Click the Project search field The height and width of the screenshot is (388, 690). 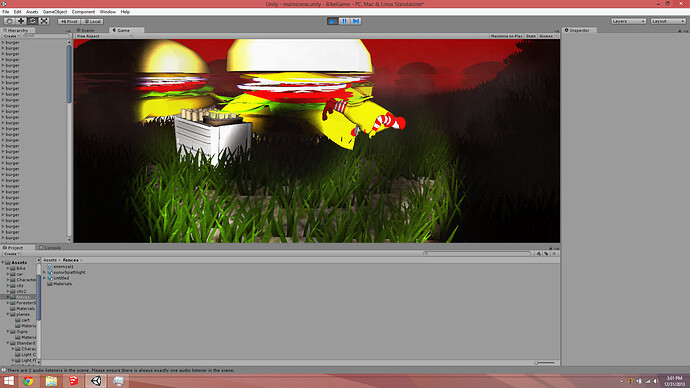click(477, 254)
